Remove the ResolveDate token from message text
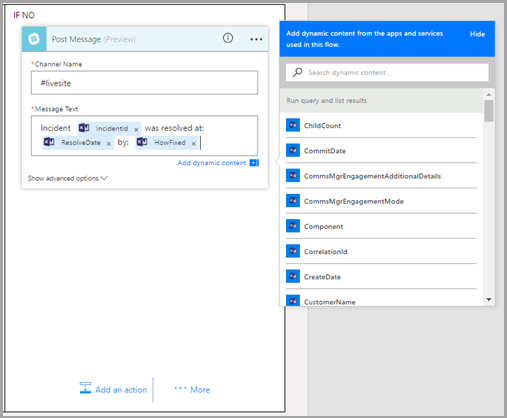 108,144
